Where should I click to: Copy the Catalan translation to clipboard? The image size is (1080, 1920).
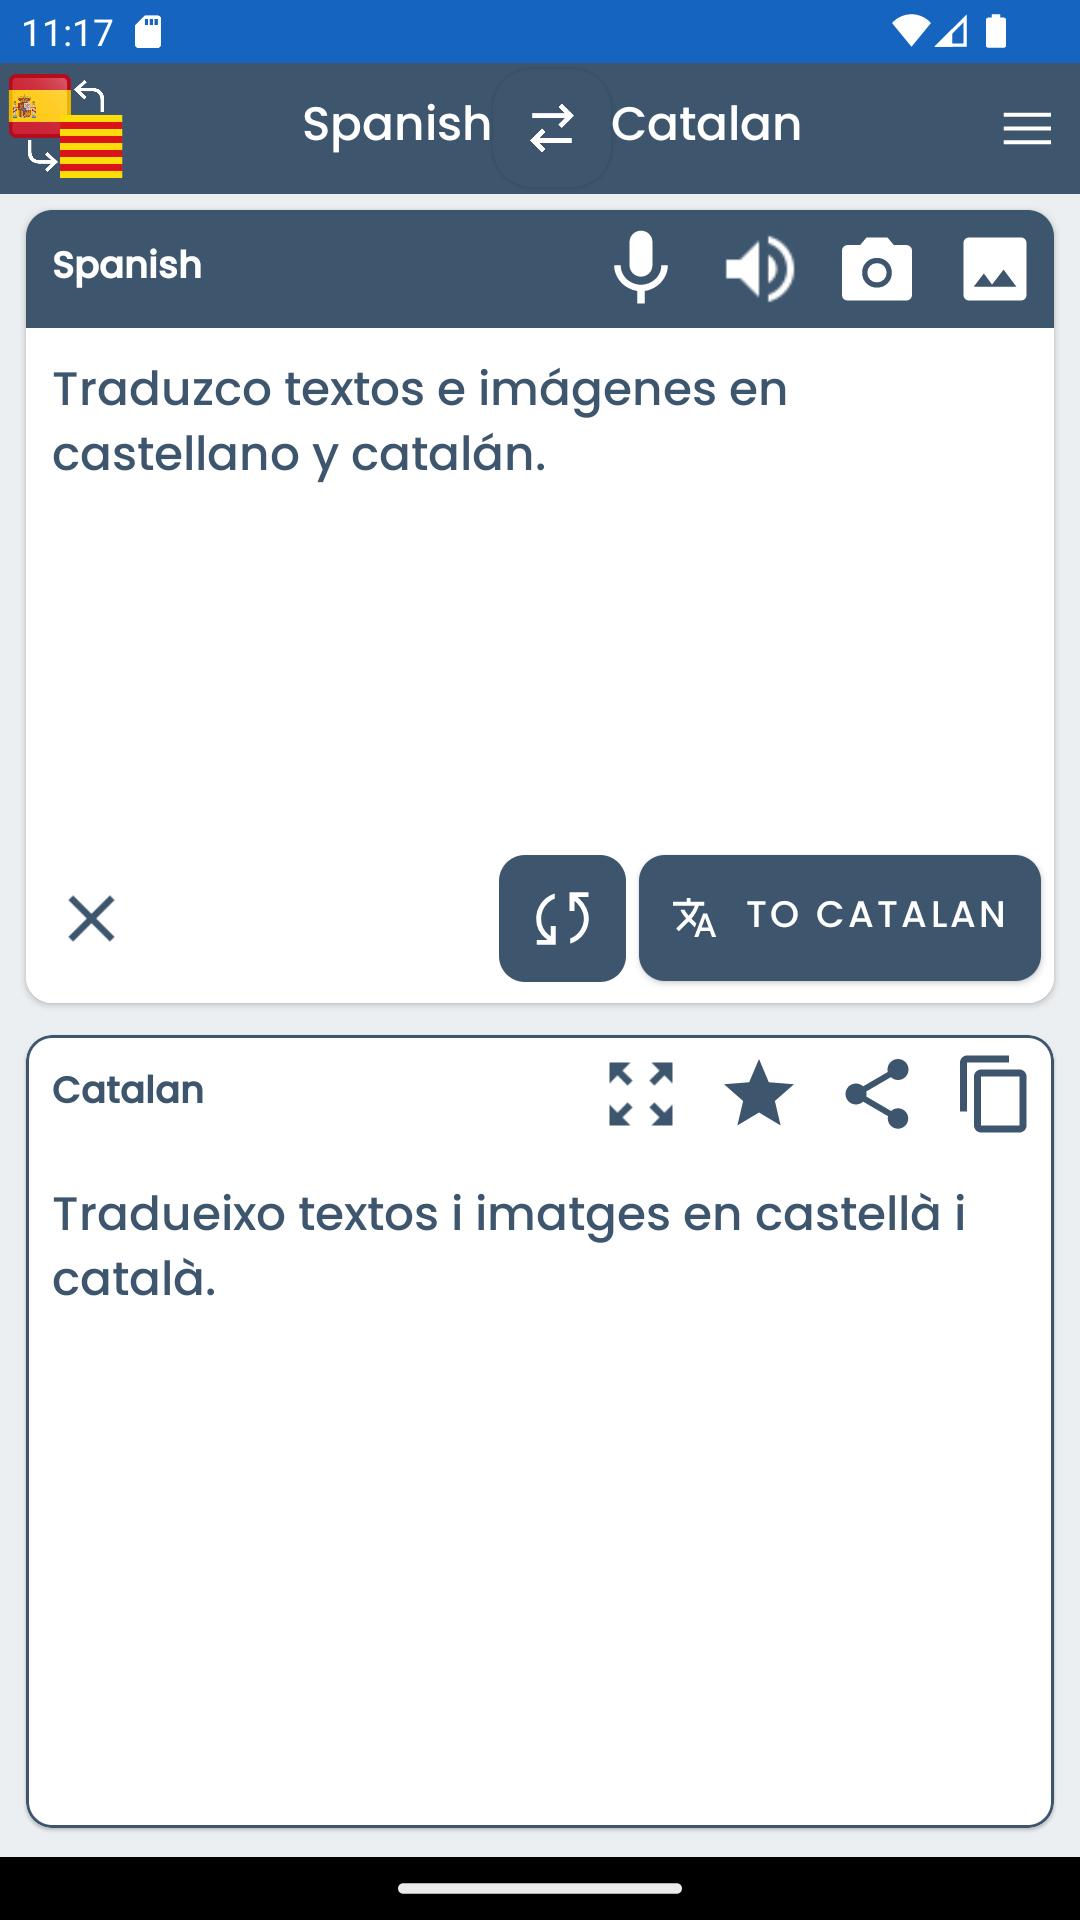(x=994, y=1093)
